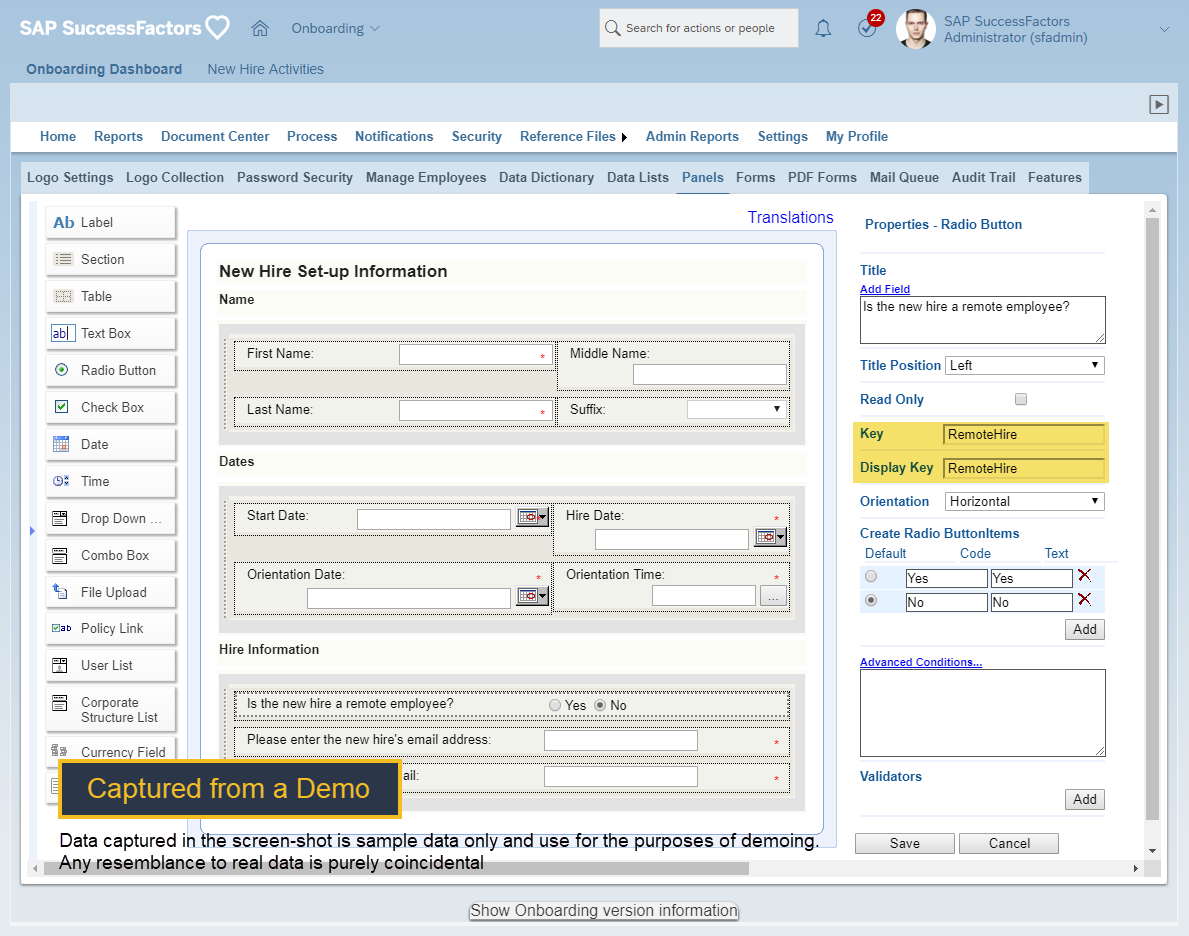Image resolution: width=1189 pixels, height=936 pixels.
Task: Open the Orientation dropdown
Action: click(x=1024, y=501)
